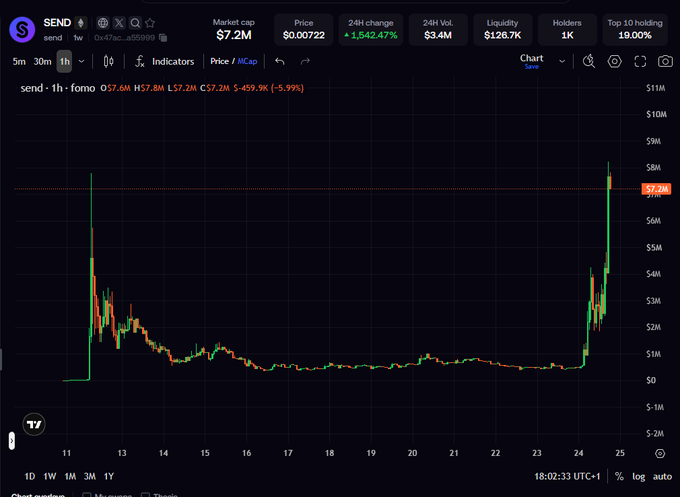Open the Ethereum chain icon next to SEND
The image size is (680, 497).
[81, 23]
